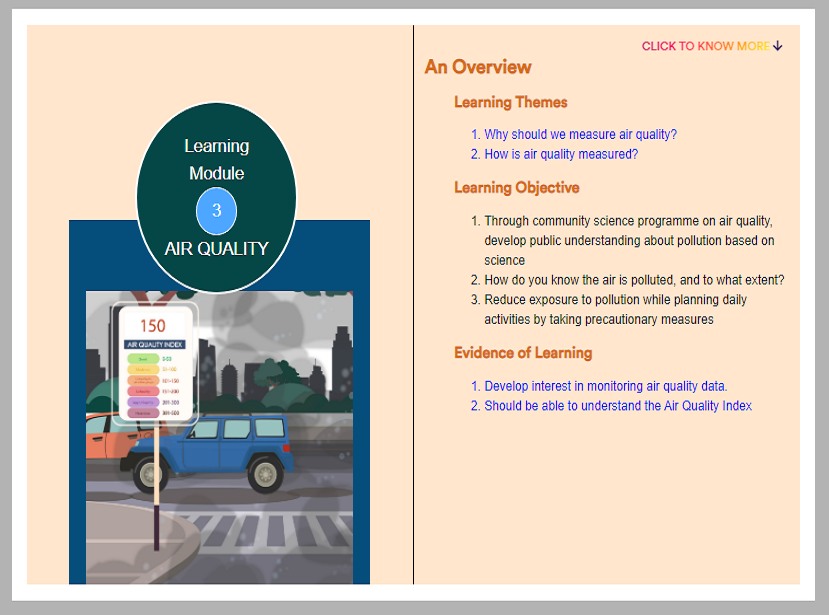Click the Learning Objective heading
The width and height of the screenshot is (829, 615).
point(517,188)
